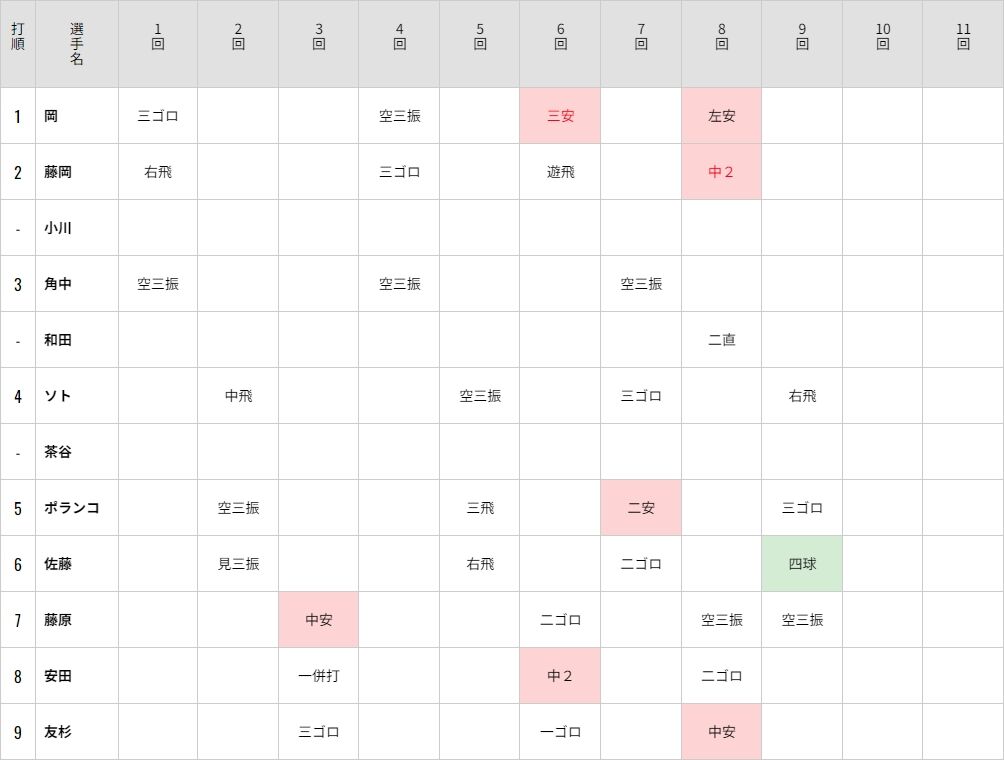The width and height of the screenshot is (1004, 760).
Task: Select 藤岡's red 中２ result cell
Action: point(722,172)
